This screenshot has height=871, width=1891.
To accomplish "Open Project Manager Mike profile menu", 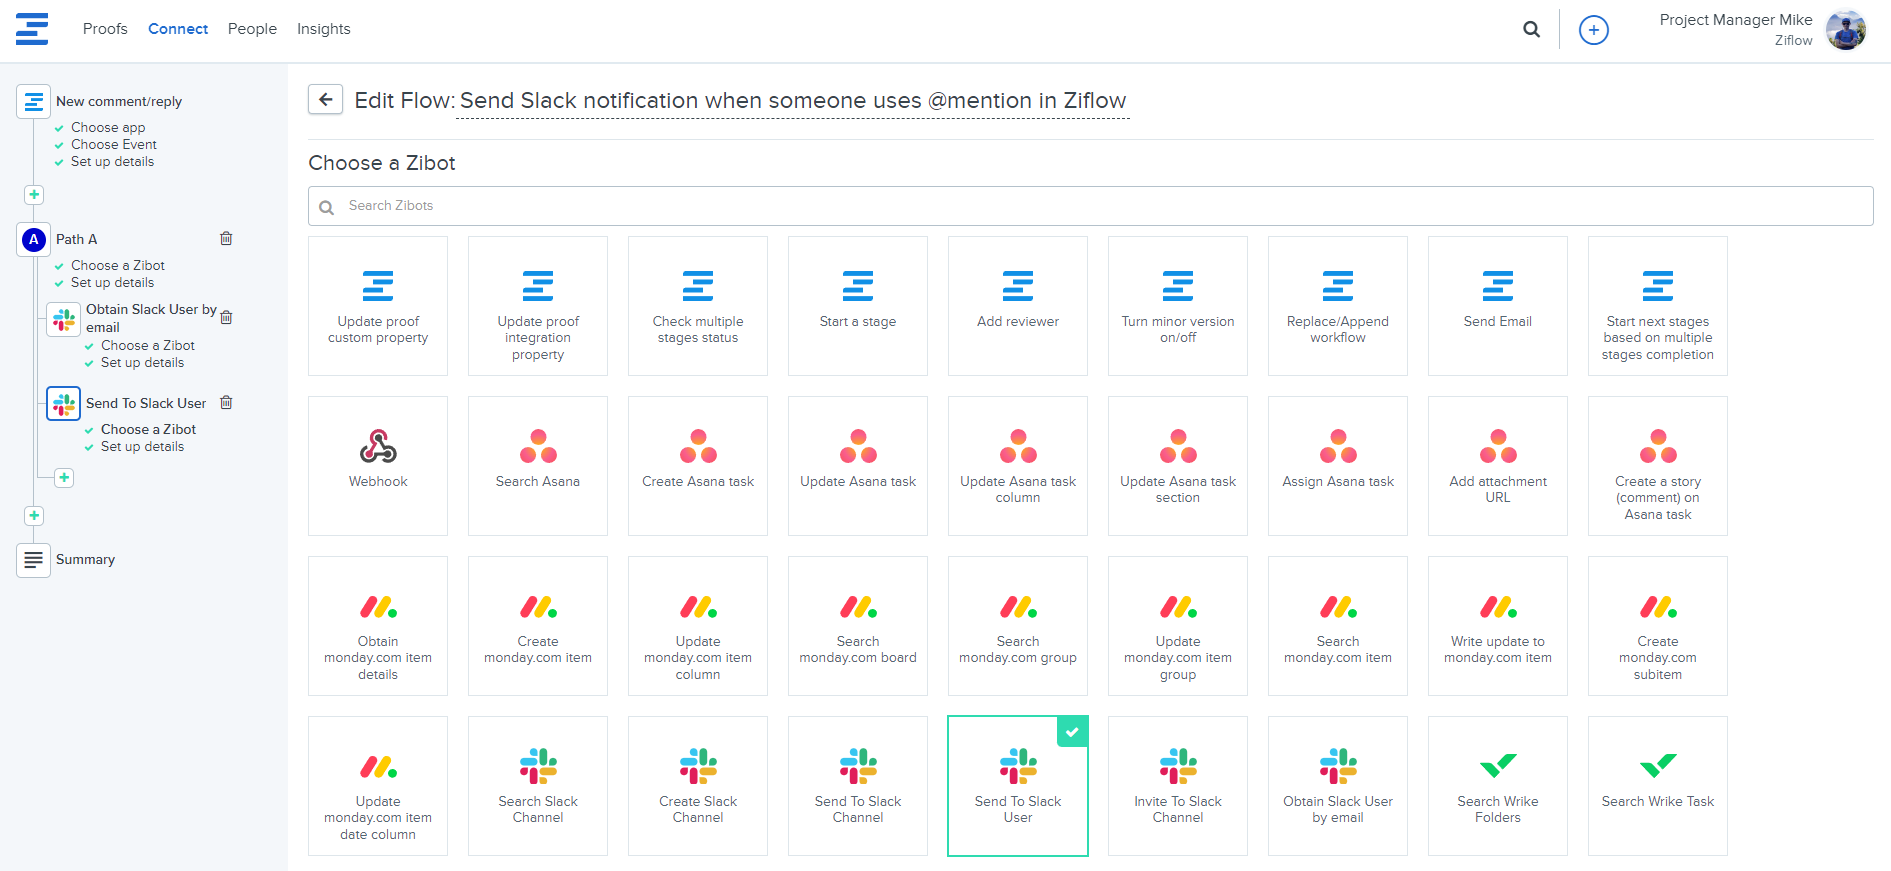I will point(1761,30).
